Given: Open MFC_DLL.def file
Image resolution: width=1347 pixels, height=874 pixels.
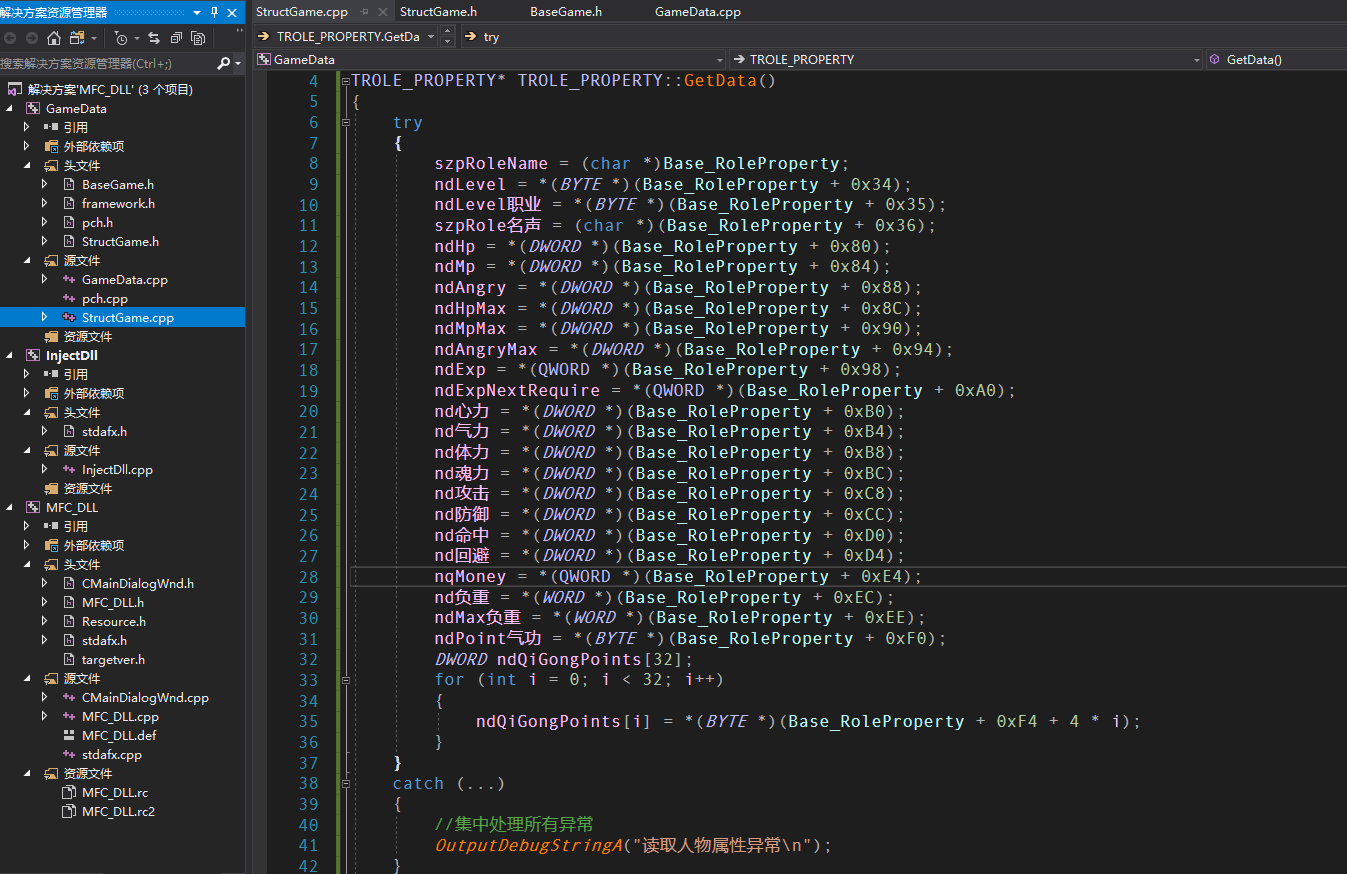Looking at the screenshot, I should click(x=119, y=735).
